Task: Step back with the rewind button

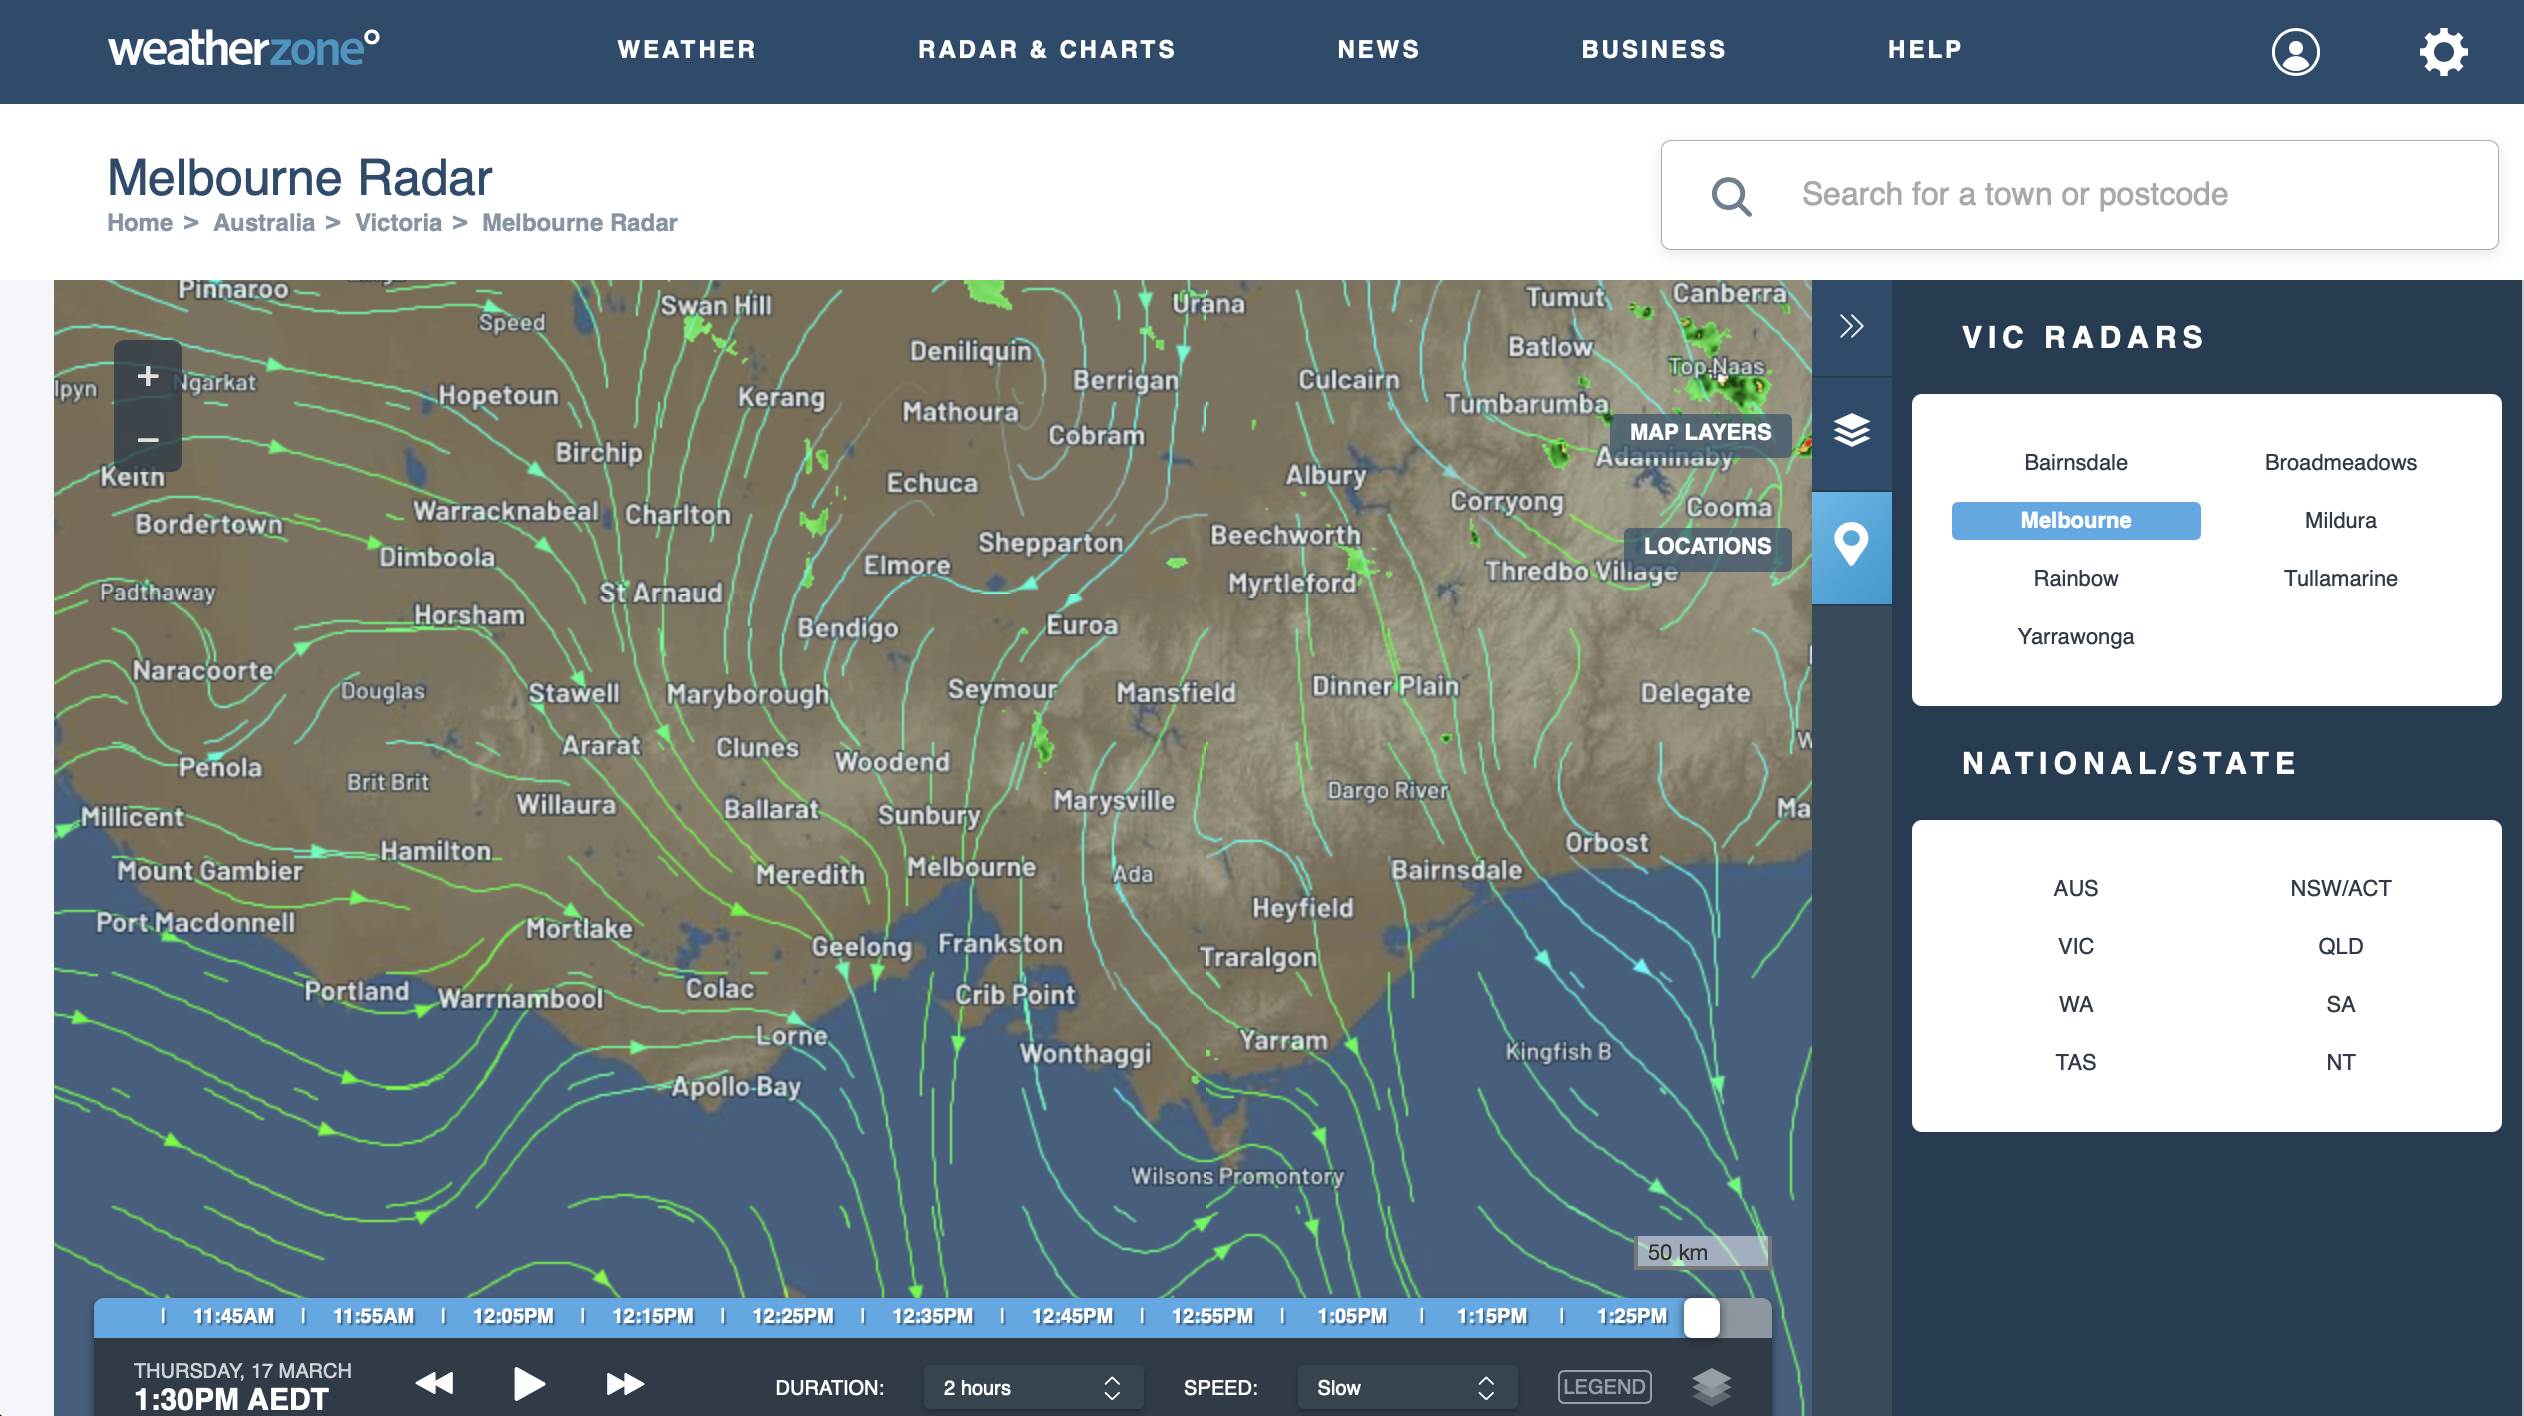Action: 434,1384
